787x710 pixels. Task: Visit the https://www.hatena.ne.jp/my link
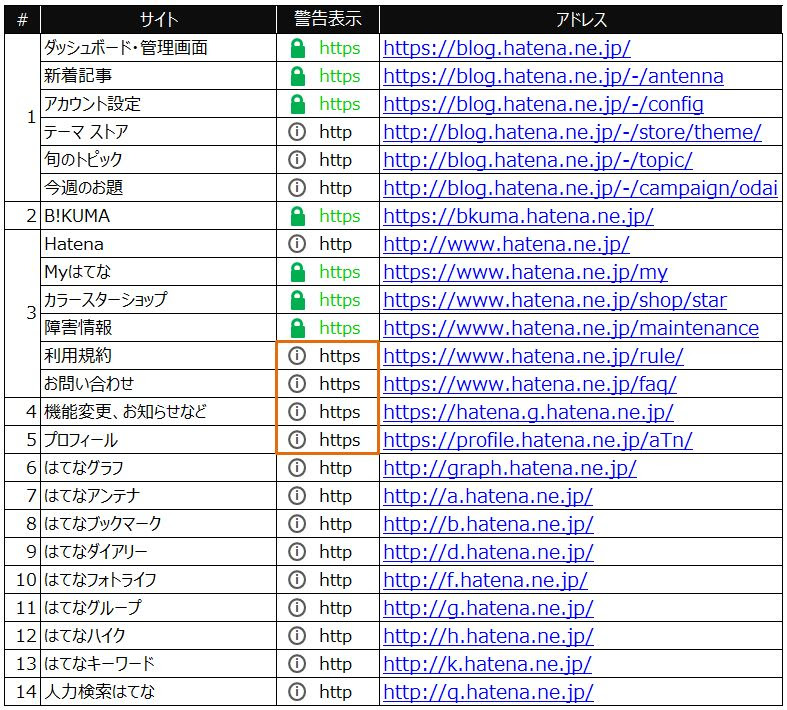[x=525, y=272]
